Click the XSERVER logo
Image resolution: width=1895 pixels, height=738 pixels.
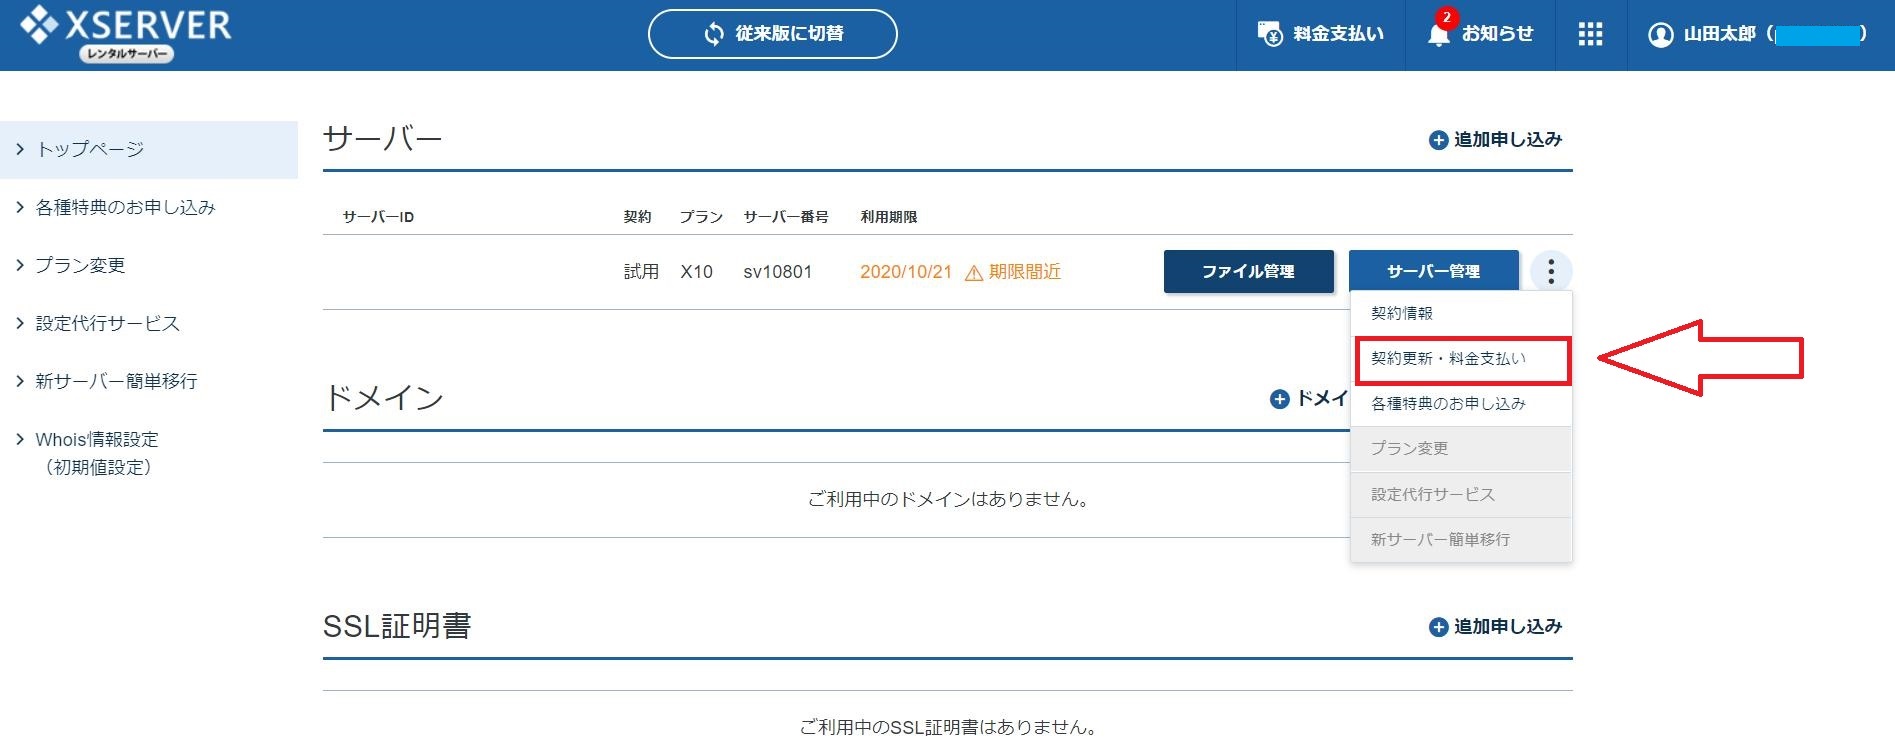pos(126,34)
